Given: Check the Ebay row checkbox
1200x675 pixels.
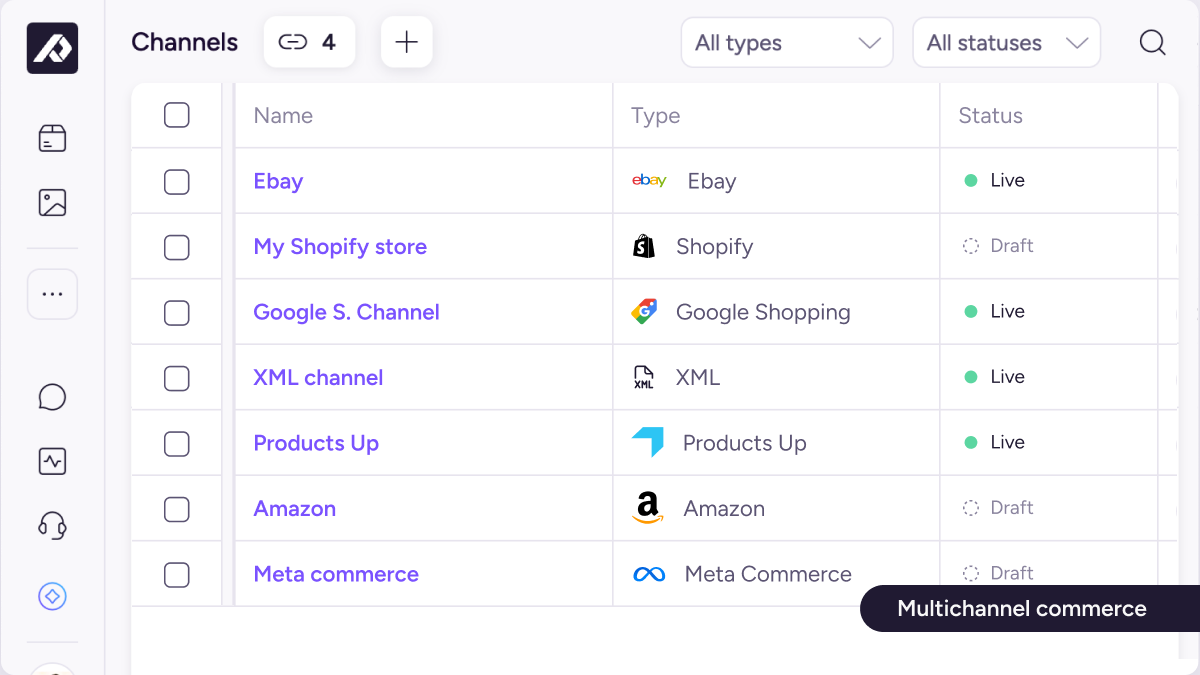Looking at the screenshot, I should tap(177, 181).
